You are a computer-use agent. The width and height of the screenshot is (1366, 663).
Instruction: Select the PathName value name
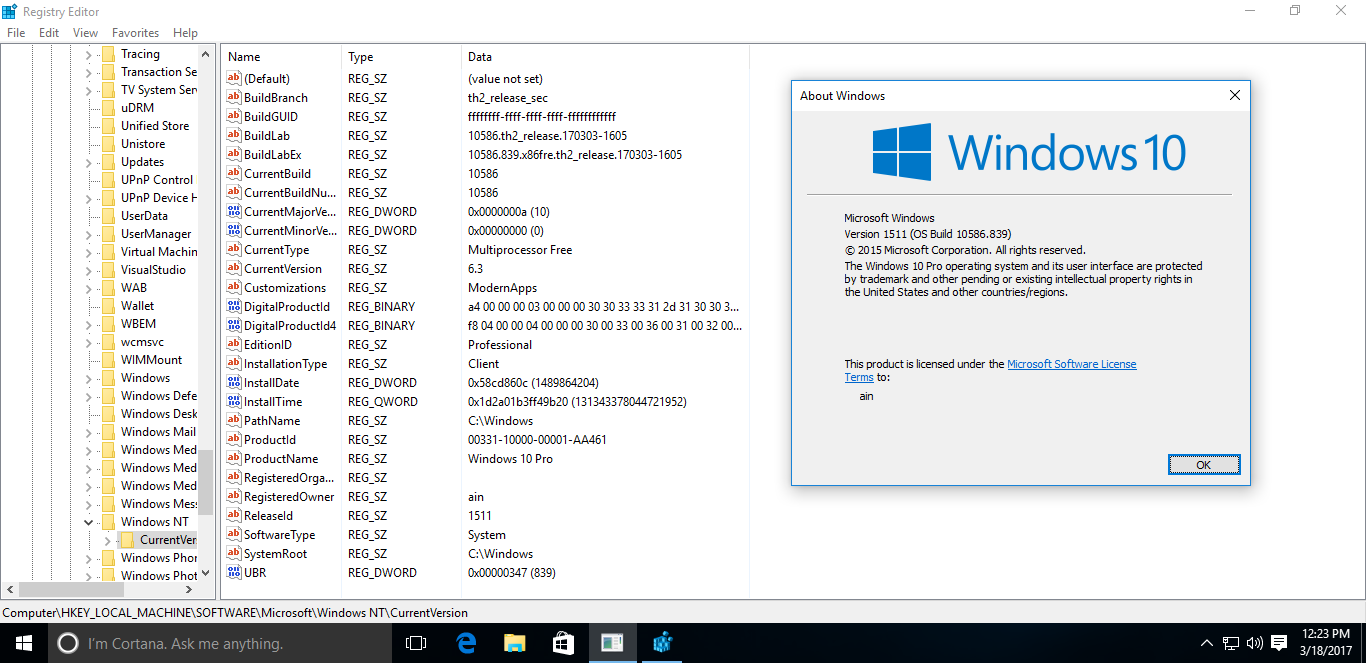[x=272, y=421]
